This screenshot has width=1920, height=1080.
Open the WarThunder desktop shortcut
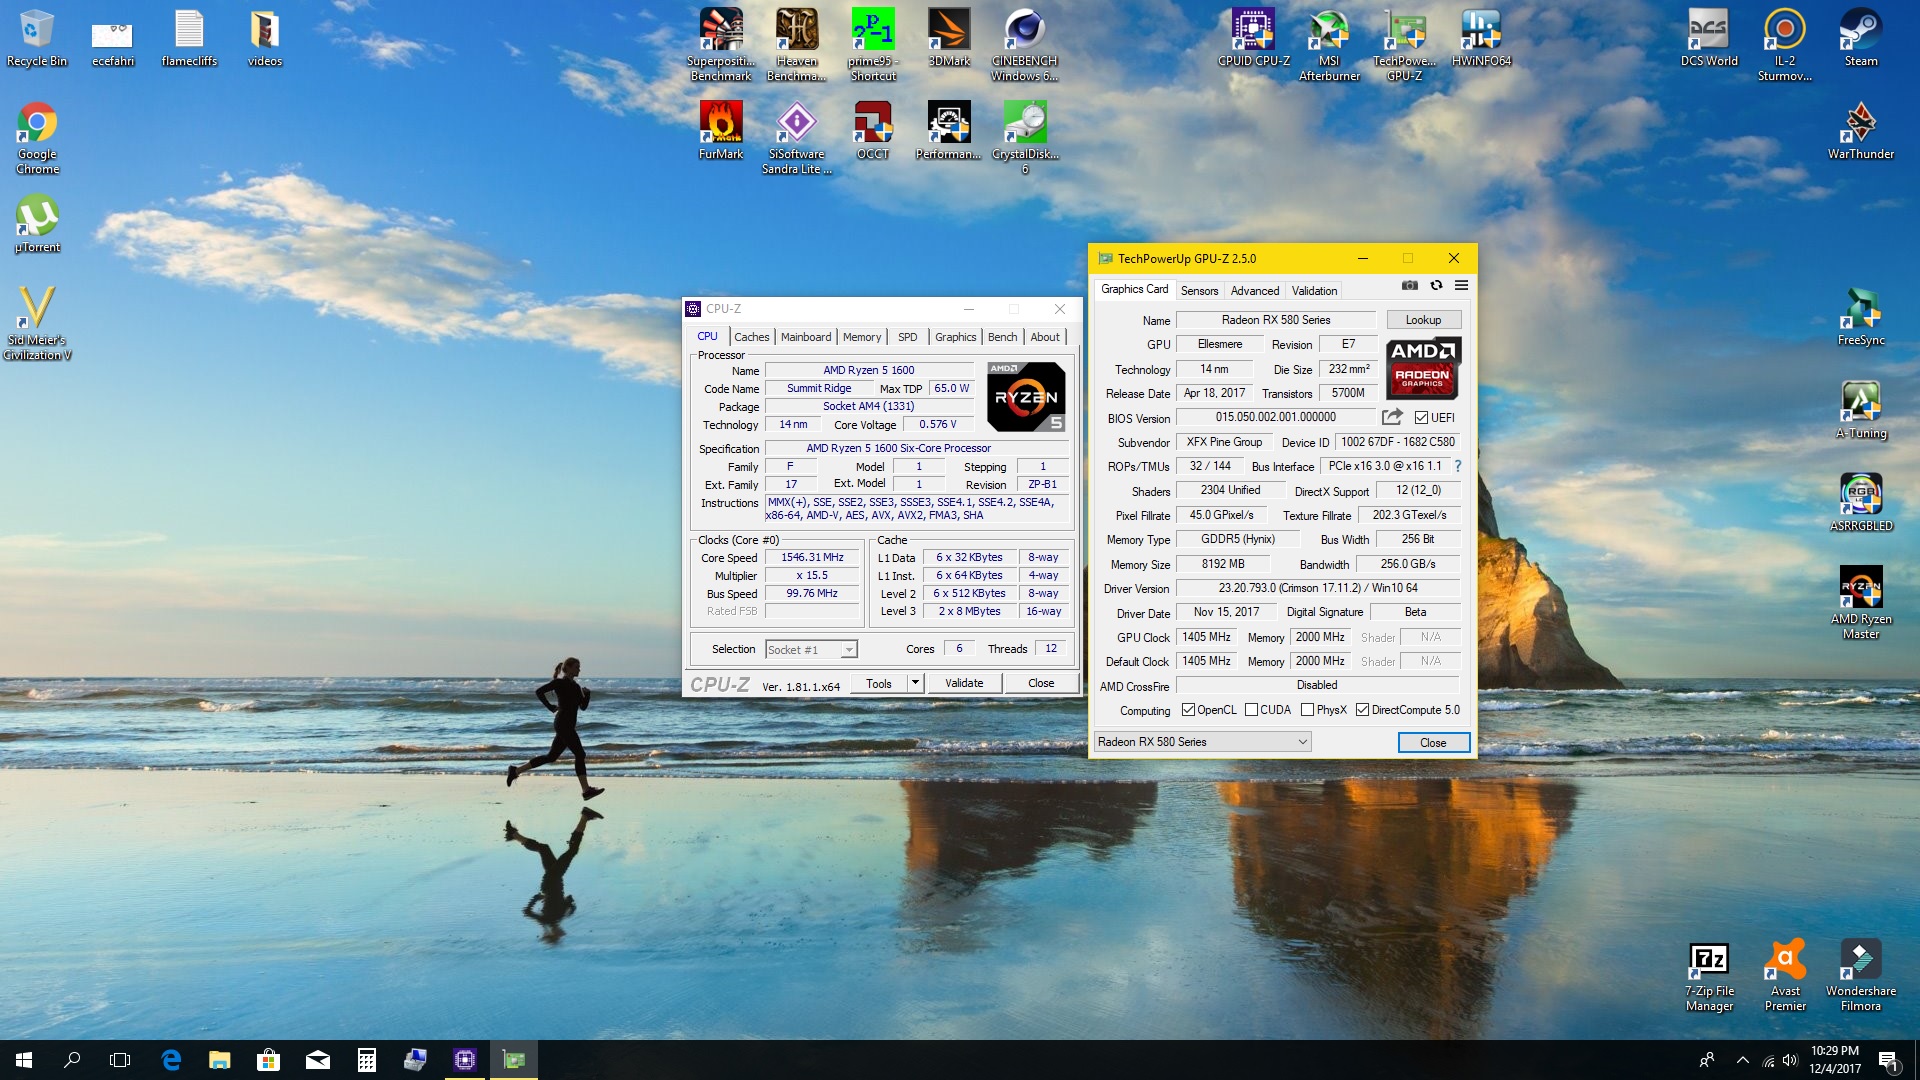pos(1861,131)
